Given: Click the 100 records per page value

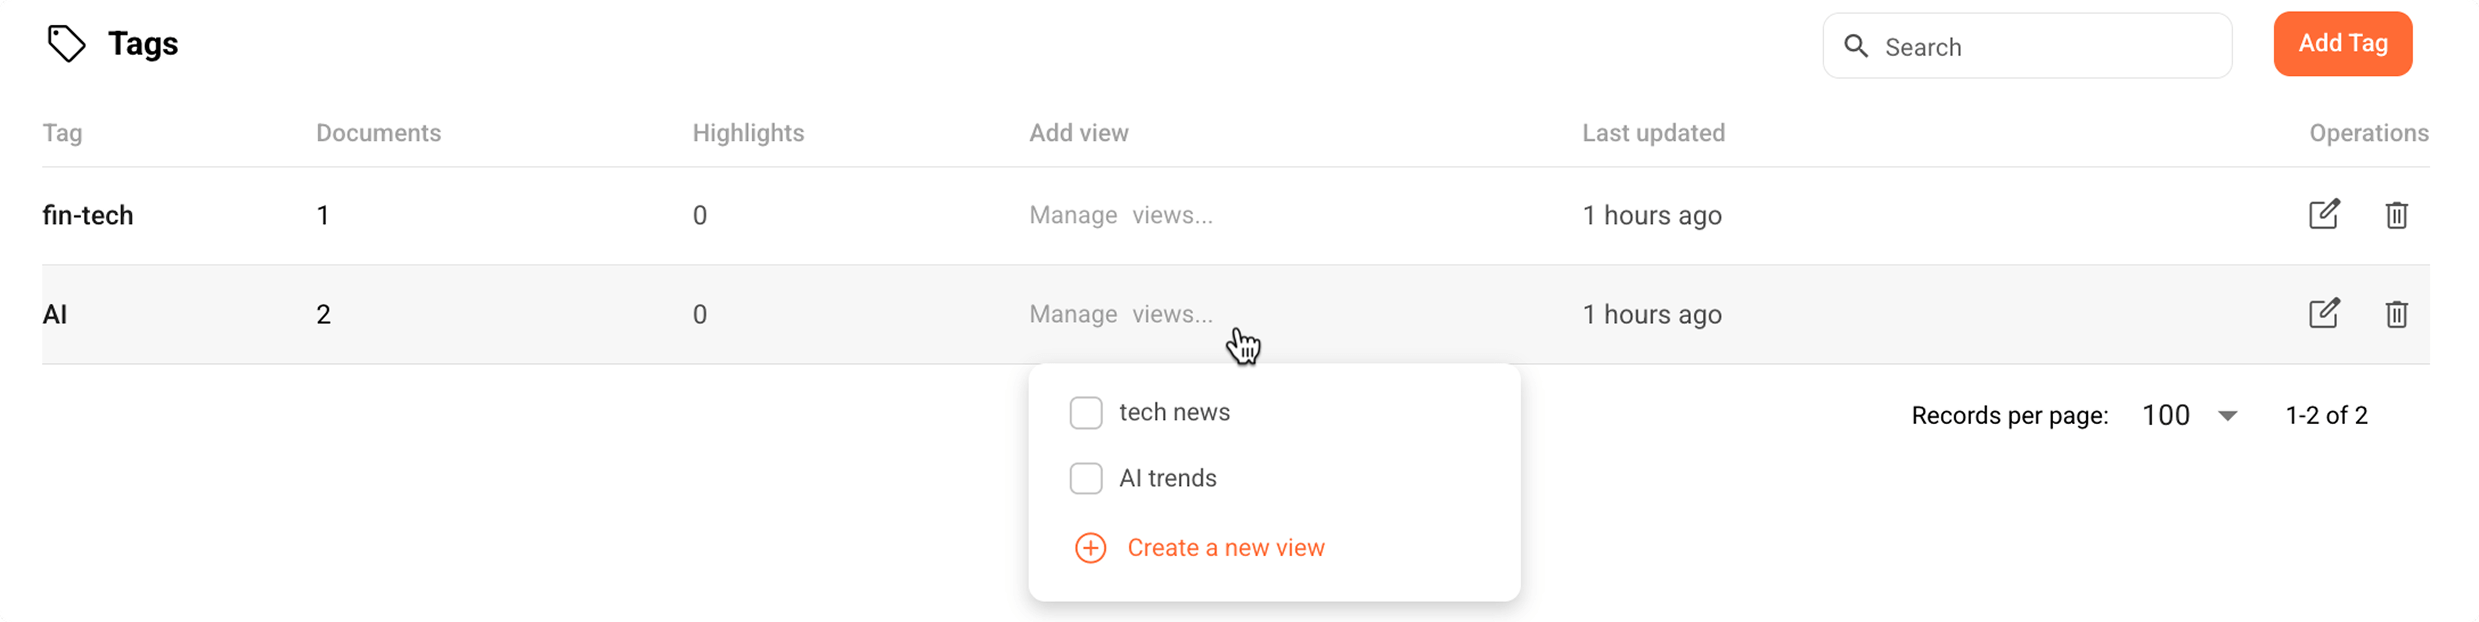Looking at the screenshot, I should coord(2165,414).
